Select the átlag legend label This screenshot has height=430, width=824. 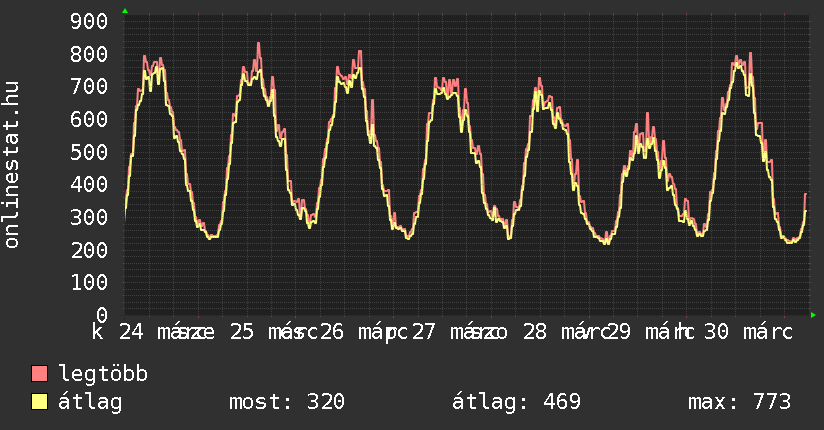click(x=92, y=402)
